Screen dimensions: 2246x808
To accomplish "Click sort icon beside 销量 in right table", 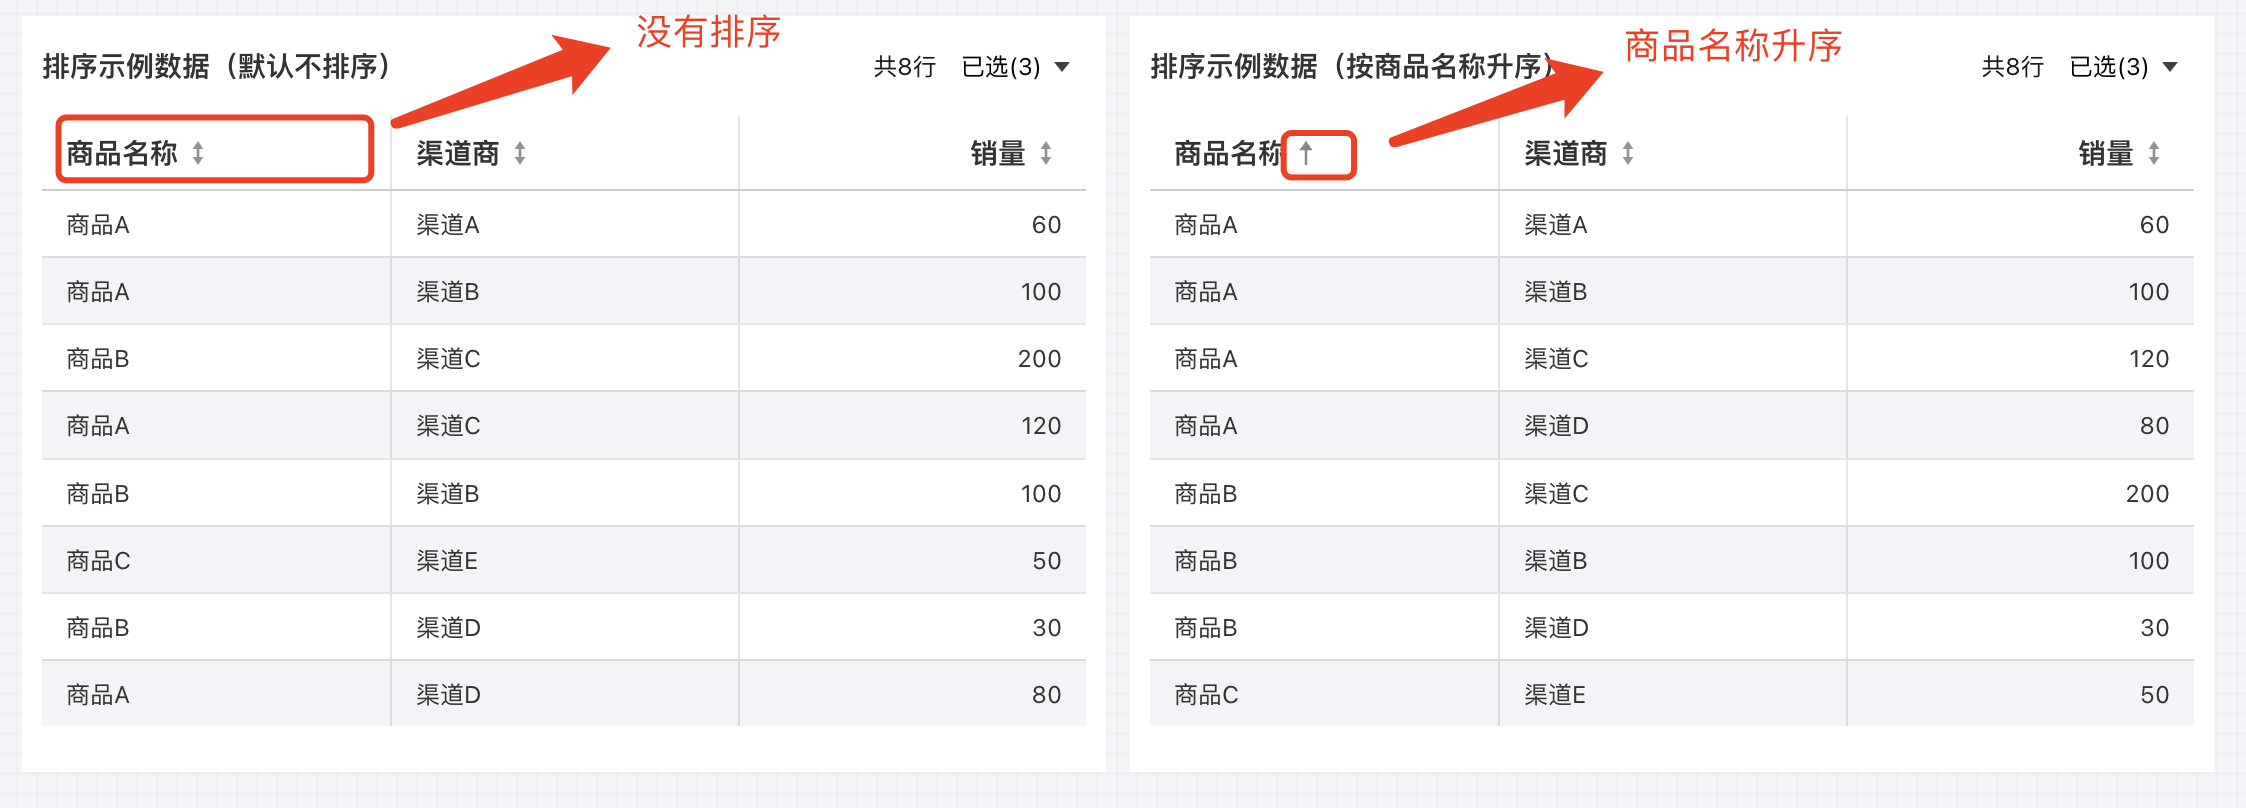I will pyautogui.click(x=2154, y=153).
